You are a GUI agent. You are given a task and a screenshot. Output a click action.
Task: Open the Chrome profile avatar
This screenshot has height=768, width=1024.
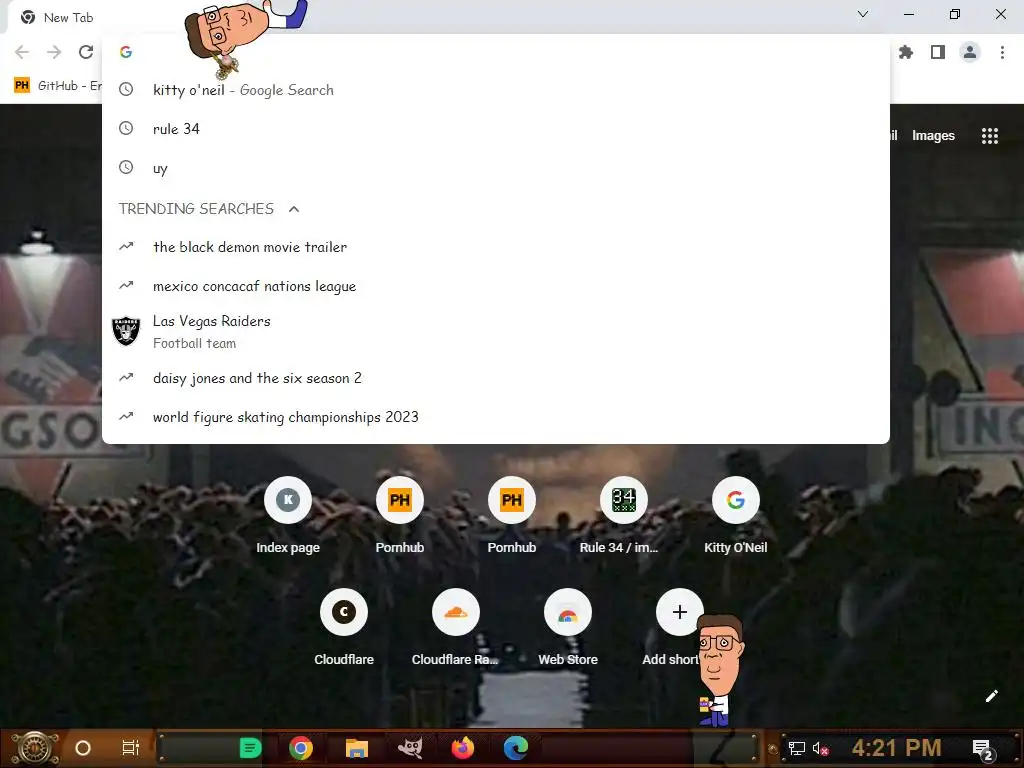(x=970, y=52)
